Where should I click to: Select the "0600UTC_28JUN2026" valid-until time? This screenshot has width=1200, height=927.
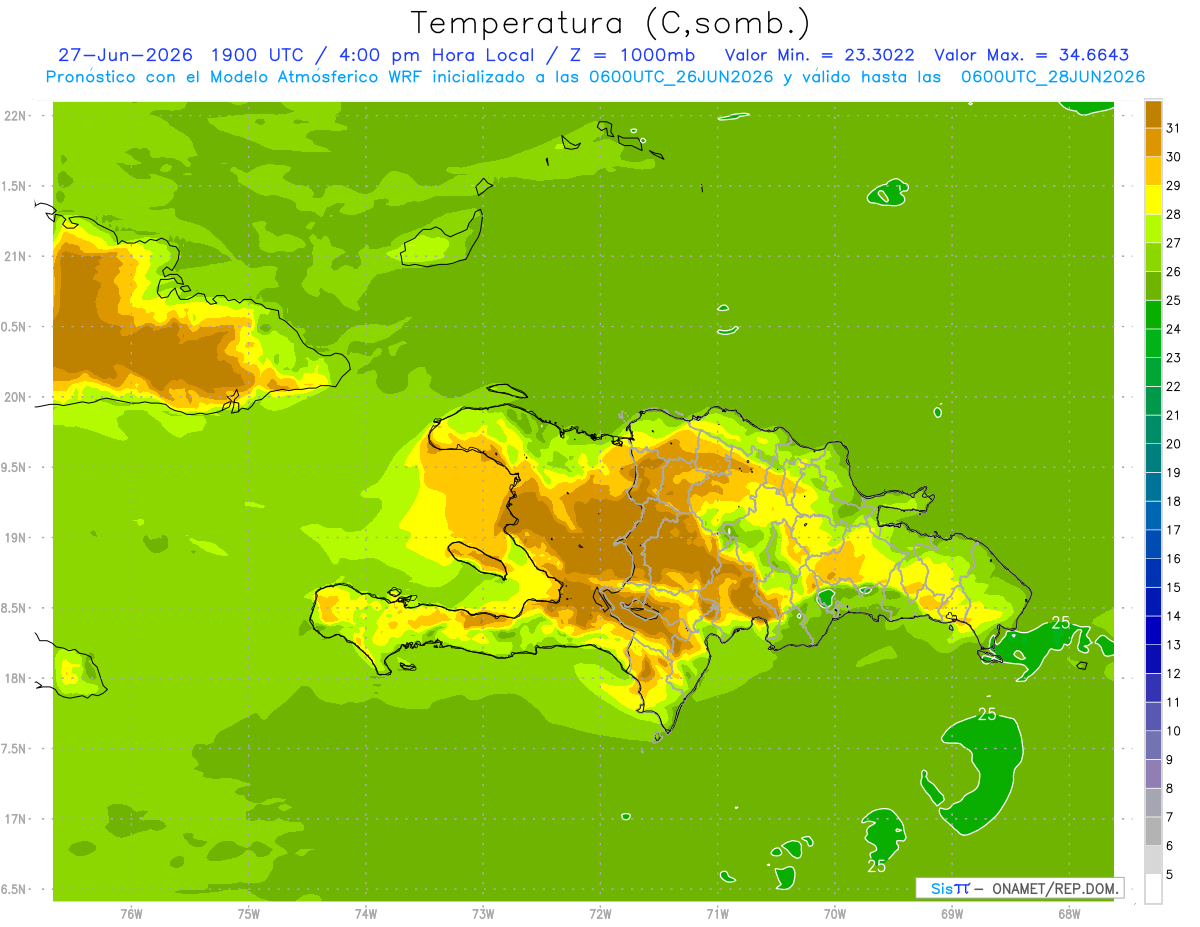[x=1053, y=77]
